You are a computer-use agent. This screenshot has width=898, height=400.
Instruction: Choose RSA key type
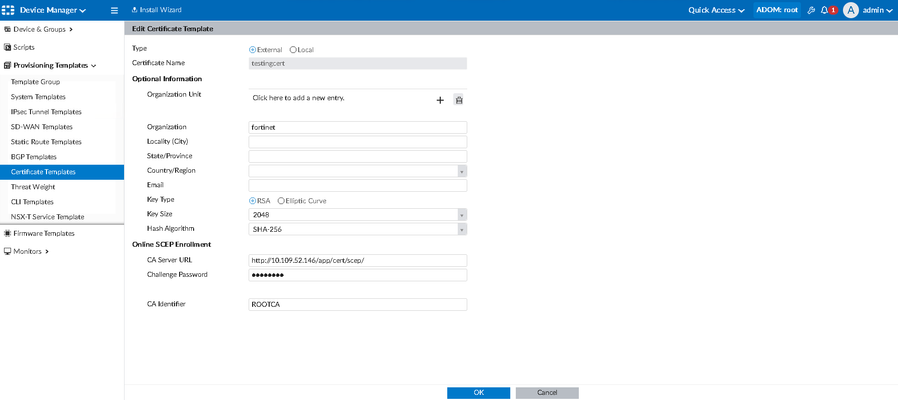coord(252,201)
